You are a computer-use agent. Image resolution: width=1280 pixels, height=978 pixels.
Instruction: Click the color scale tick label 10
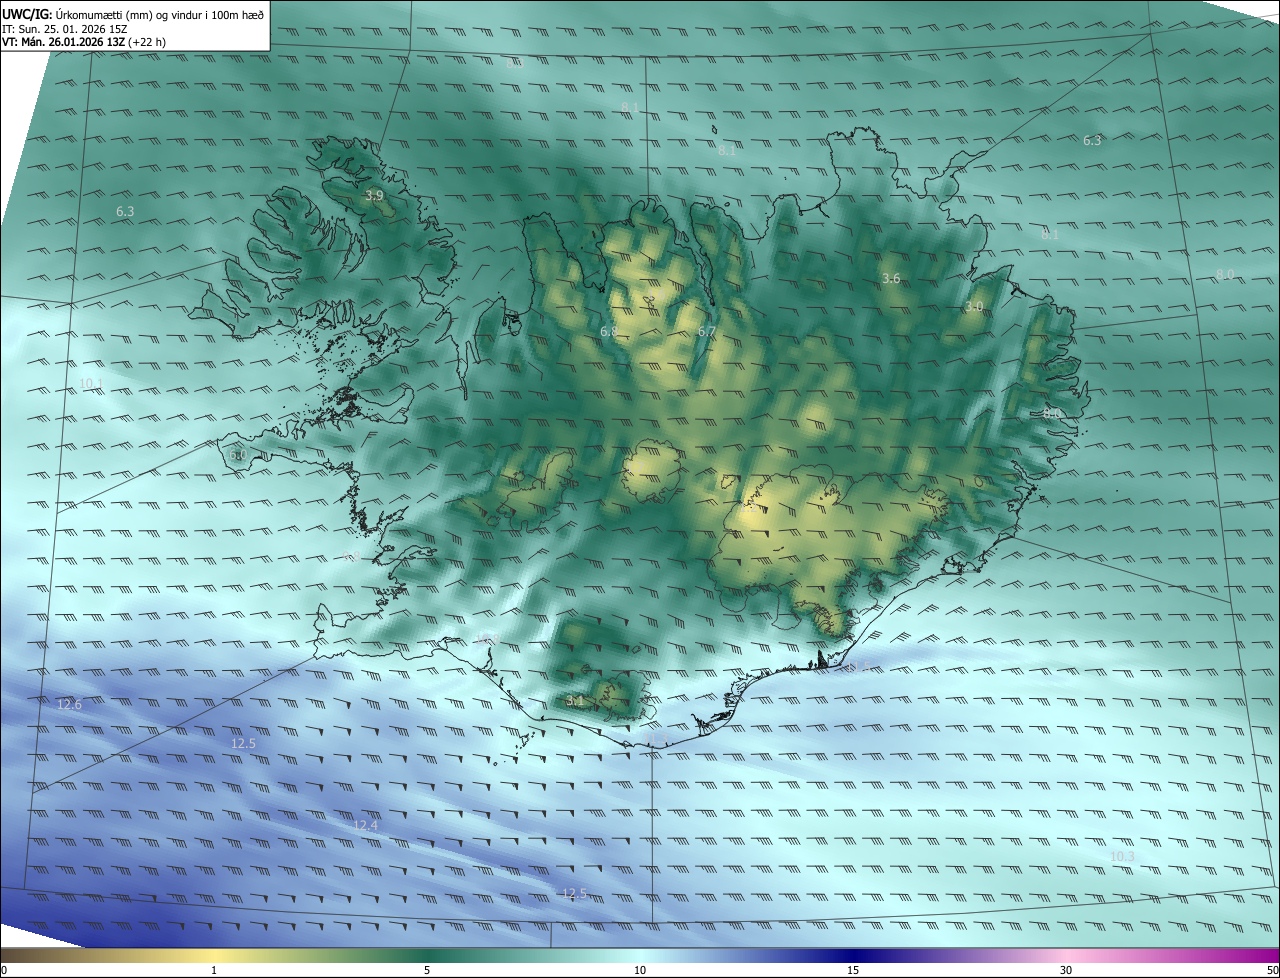point(640,970)
